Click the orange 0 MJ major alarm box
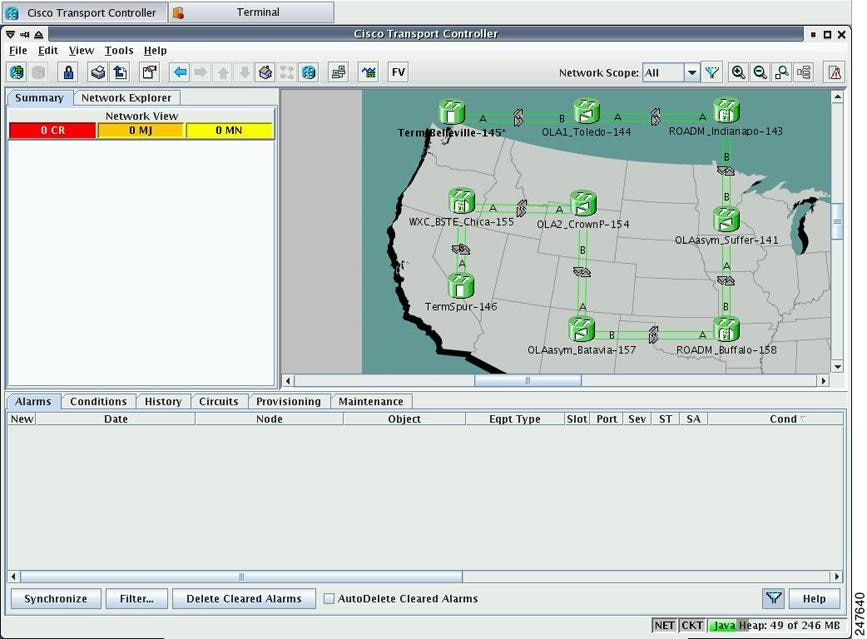 [140, 130]
